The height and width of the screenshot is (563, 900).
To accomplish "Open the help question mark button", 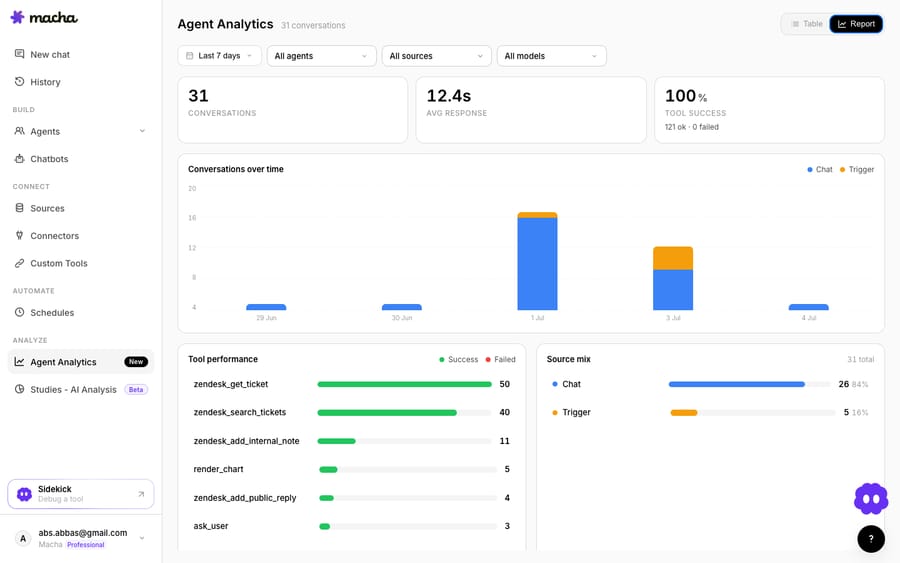I will click(x=871, y=539).
